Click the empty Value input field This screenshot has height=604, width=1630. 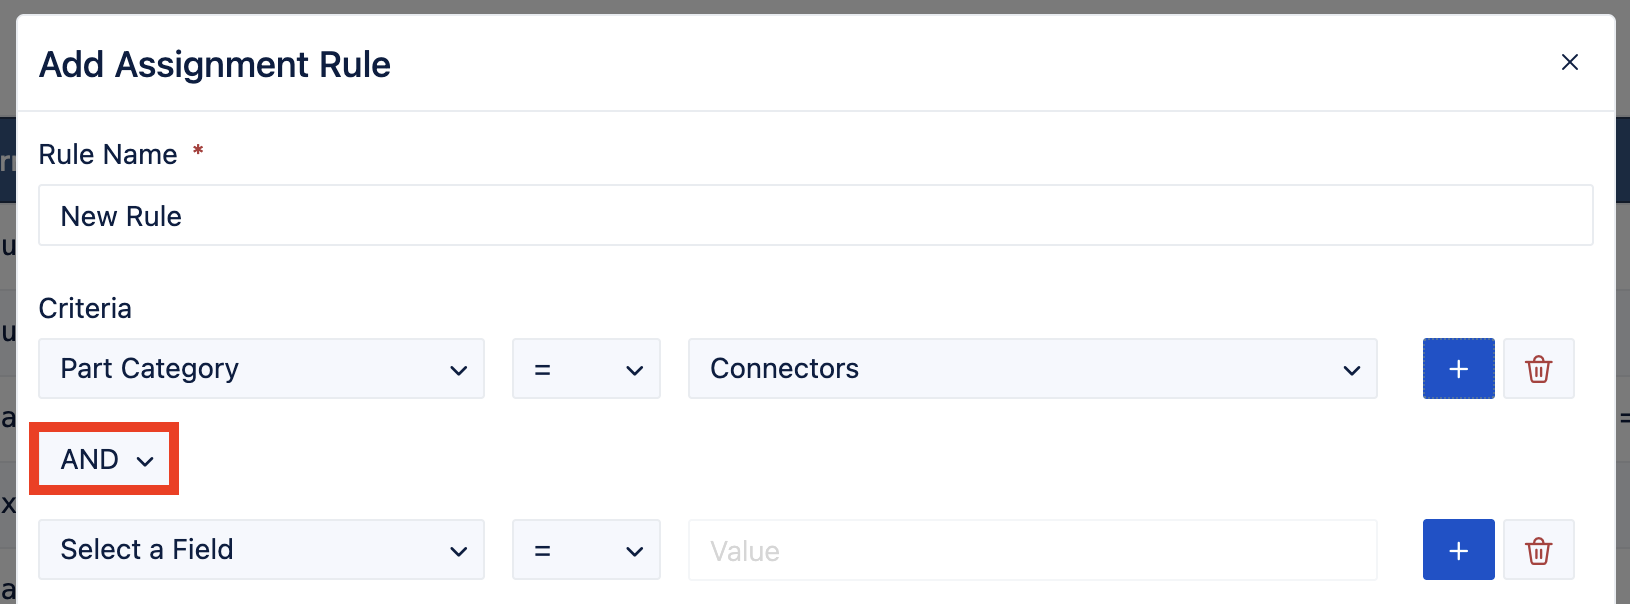(1032, 549)
